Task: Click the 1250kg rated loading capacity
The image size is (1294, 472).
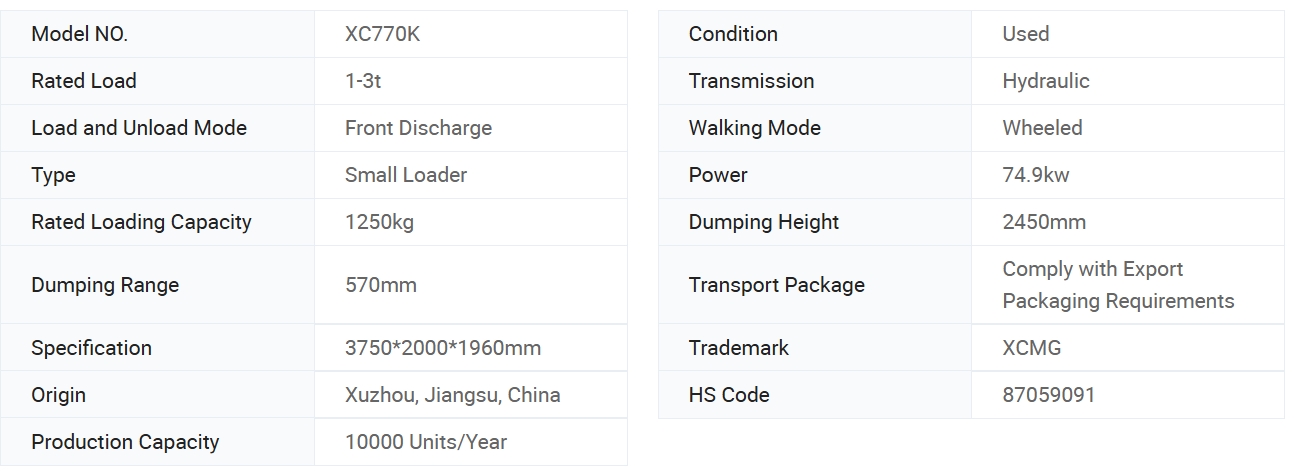Action: (379, 222)
